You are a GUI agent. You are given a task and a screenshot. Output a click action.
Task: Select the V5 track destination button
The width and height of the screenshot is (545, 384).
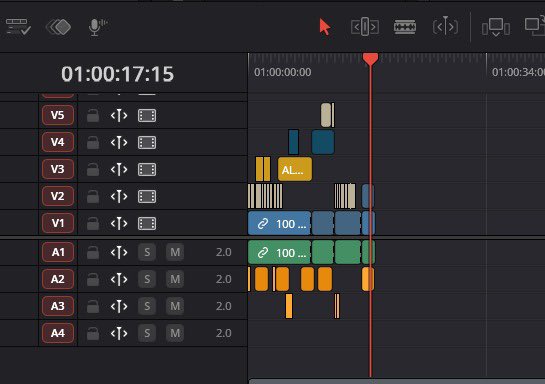point(58,115)
